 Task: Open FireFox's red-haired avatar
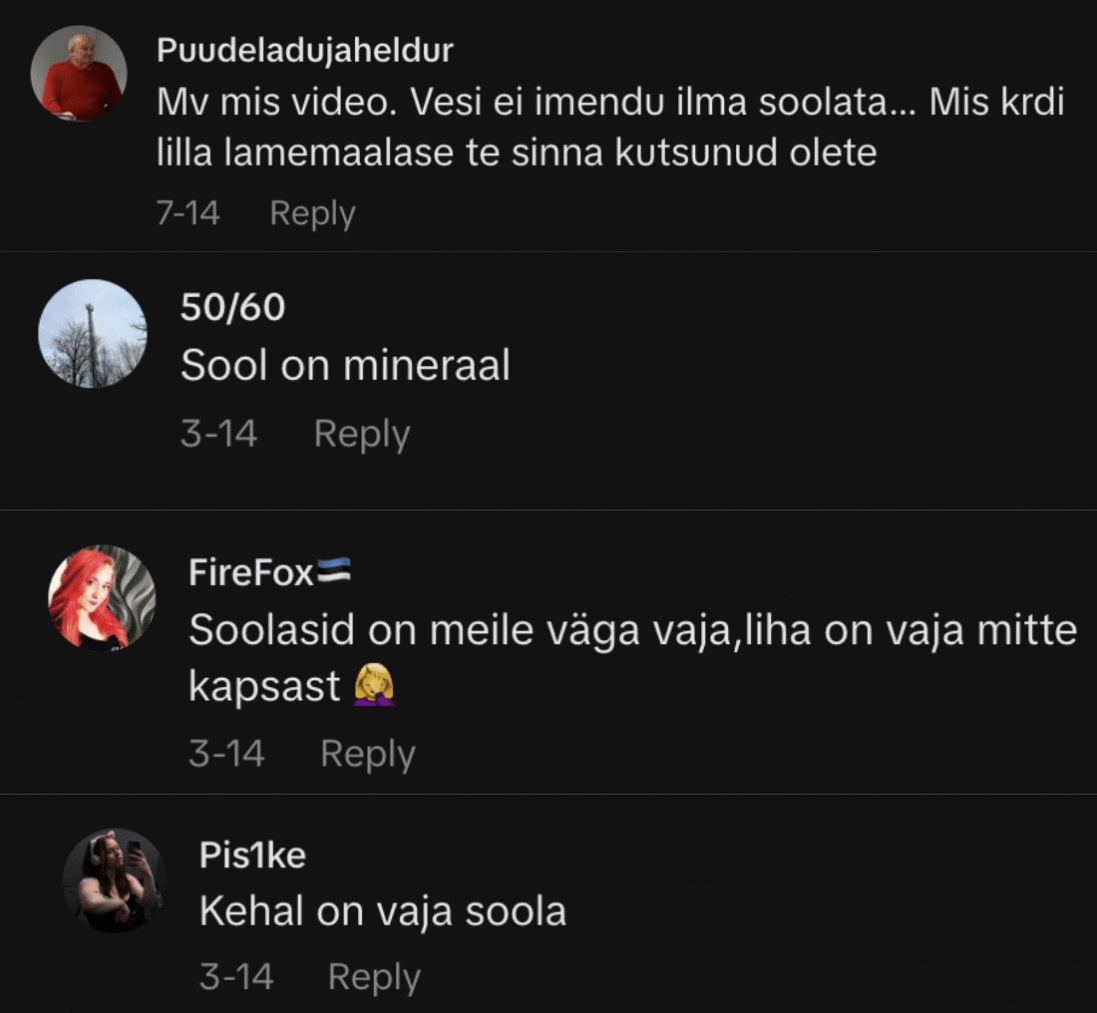coord(102,597)
